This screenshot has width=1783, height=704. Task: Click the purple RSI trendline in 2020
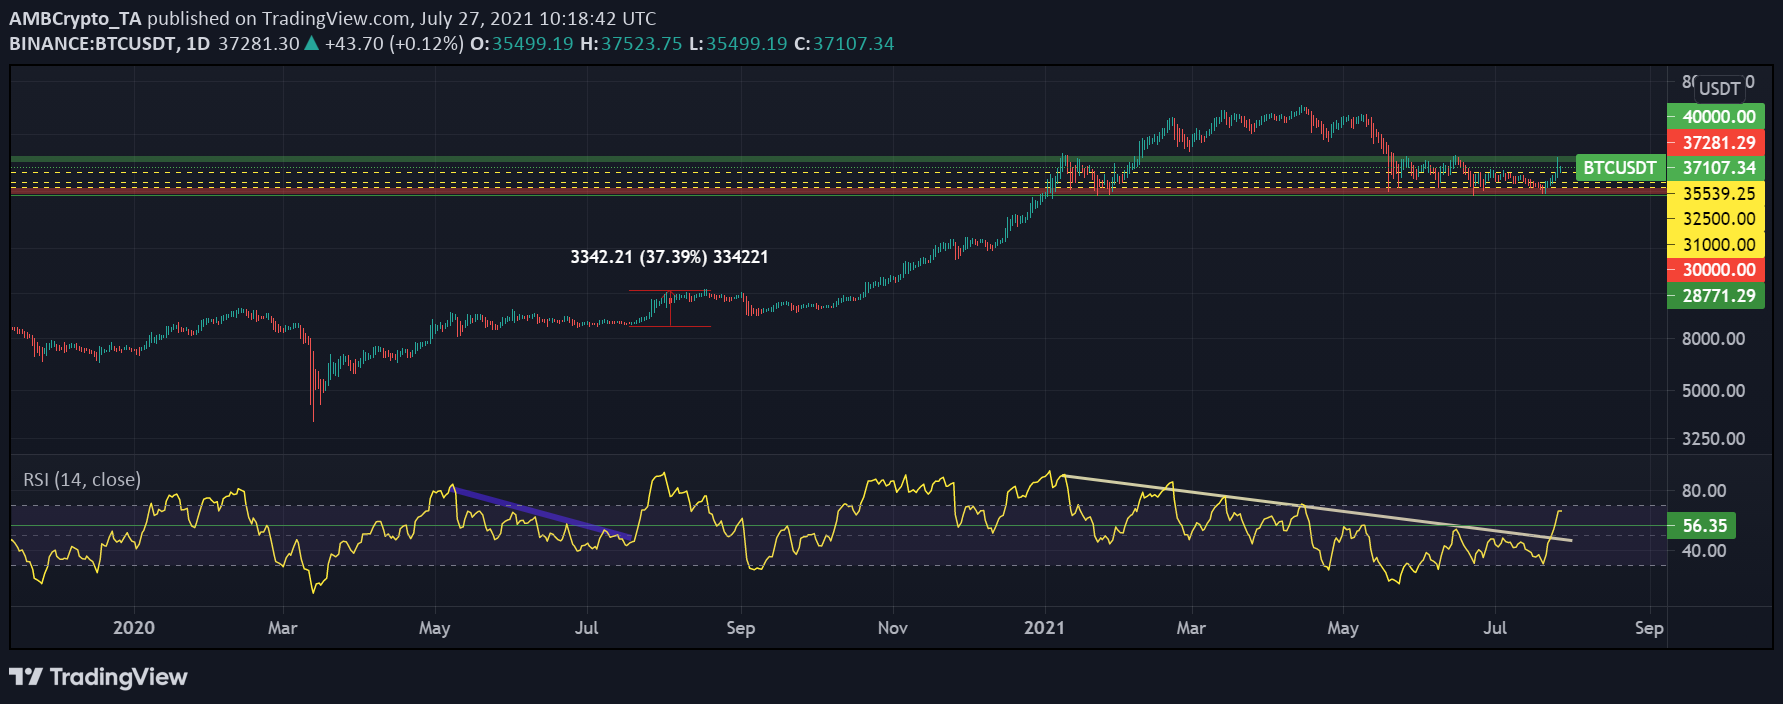pyautogui.click(x=543, y=514)
